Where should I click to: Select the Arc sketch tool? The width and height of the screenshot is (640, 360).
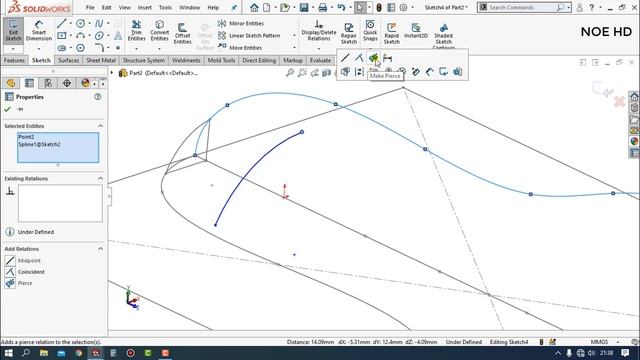click(x=80, y=36)
